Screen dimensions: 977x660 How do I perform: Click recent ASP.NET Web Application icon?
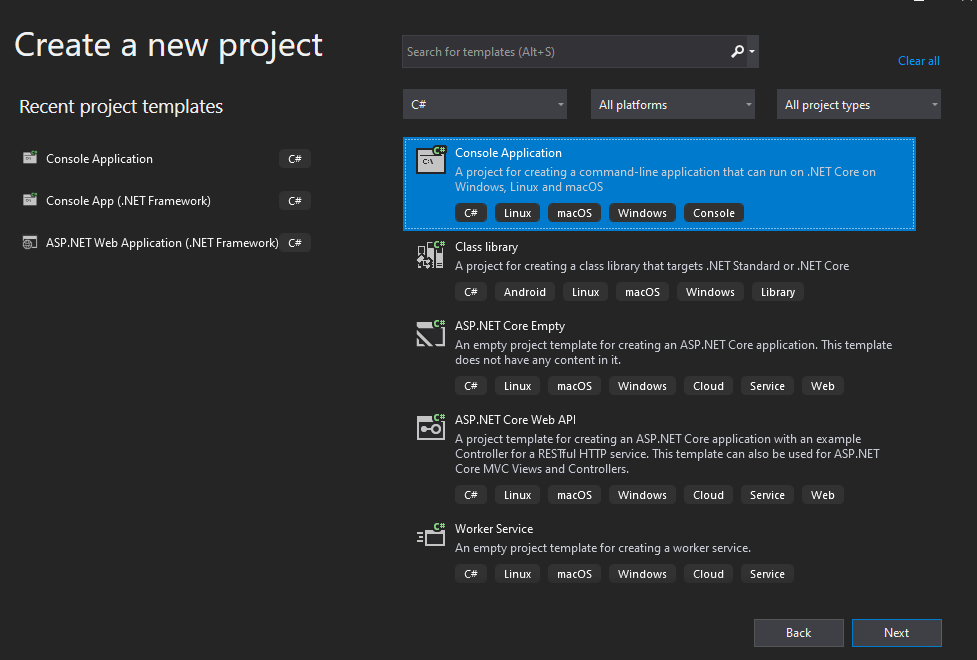28,243
